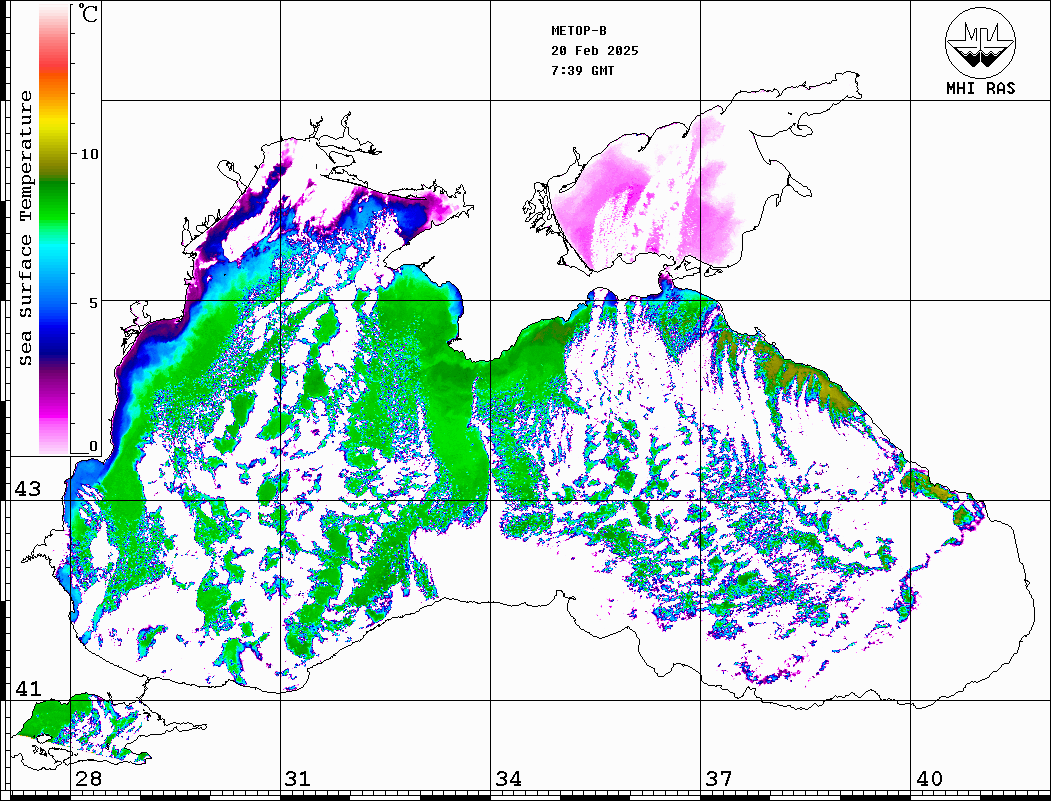Click longitude label '28'
This screenshot has height=801, width=1051.
click(x=88, y=779)
